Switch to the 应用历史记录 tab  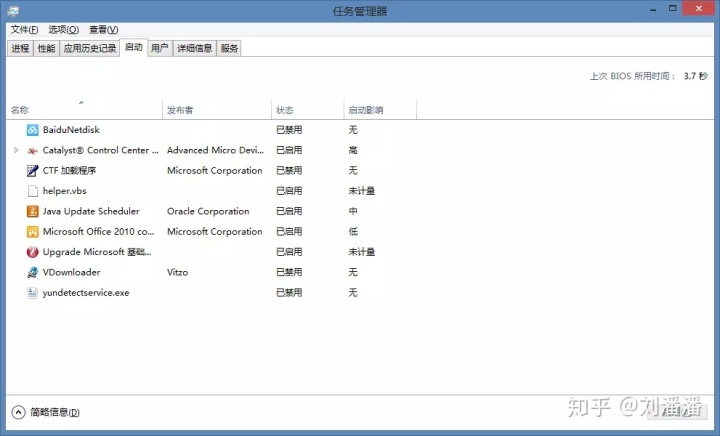click(90, 48)
